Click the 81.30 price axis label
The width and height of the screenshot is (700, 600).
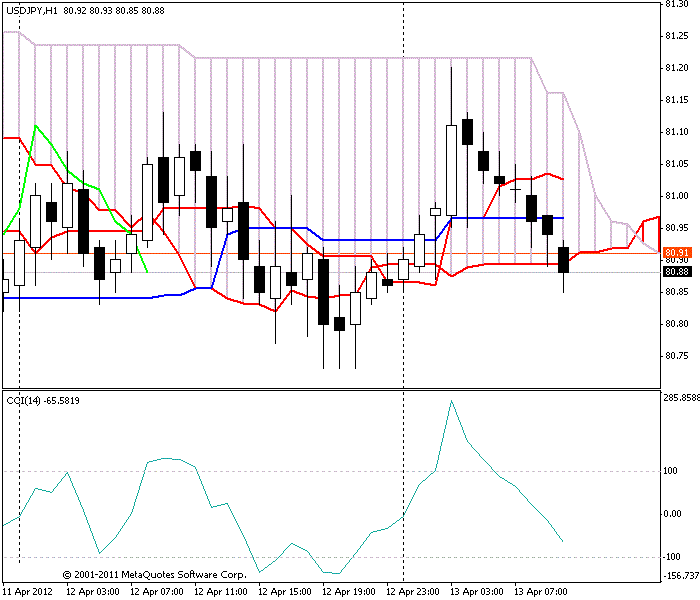(x=677, y=4)
